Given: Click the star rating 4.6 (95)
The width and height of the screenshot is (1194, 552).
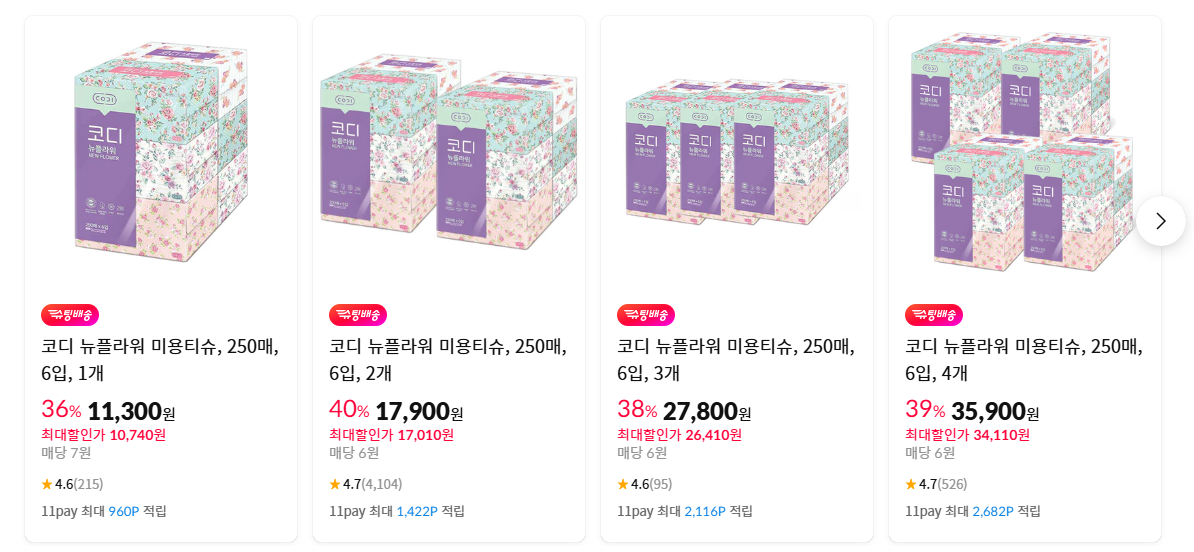Looking at the screenshot, I should [x=645, y=484].
